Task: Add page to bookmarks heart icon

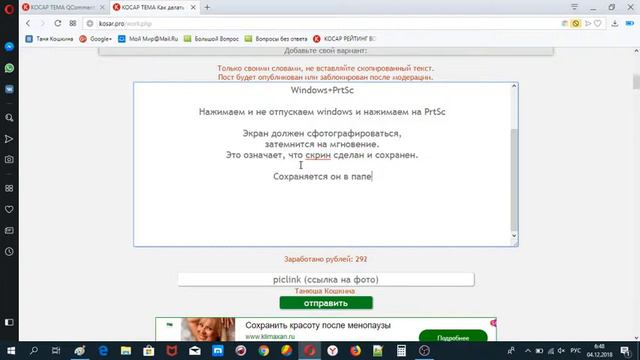Action: click(x=598, y=24)
